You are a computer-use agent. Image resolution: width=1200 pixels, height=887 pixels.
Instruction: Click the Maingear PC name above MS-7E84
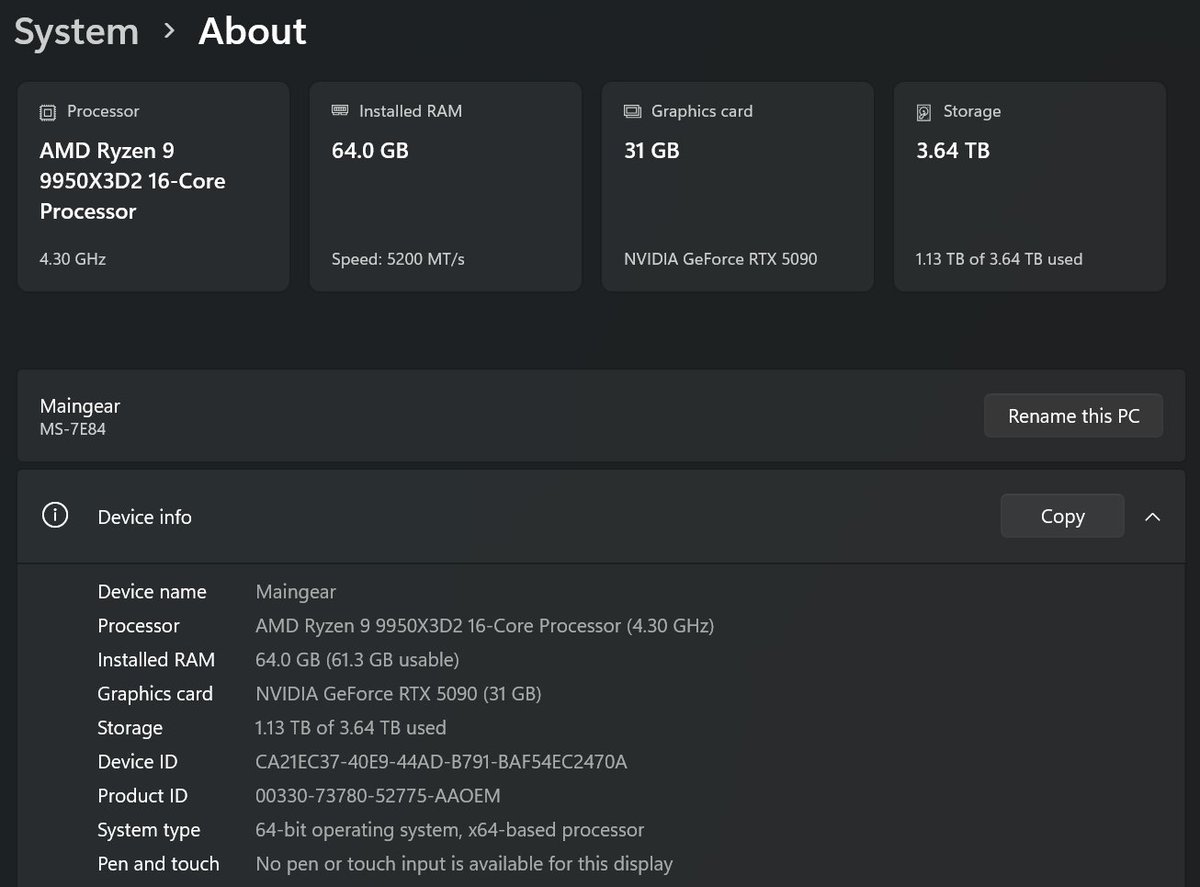[x=80, y=406]
